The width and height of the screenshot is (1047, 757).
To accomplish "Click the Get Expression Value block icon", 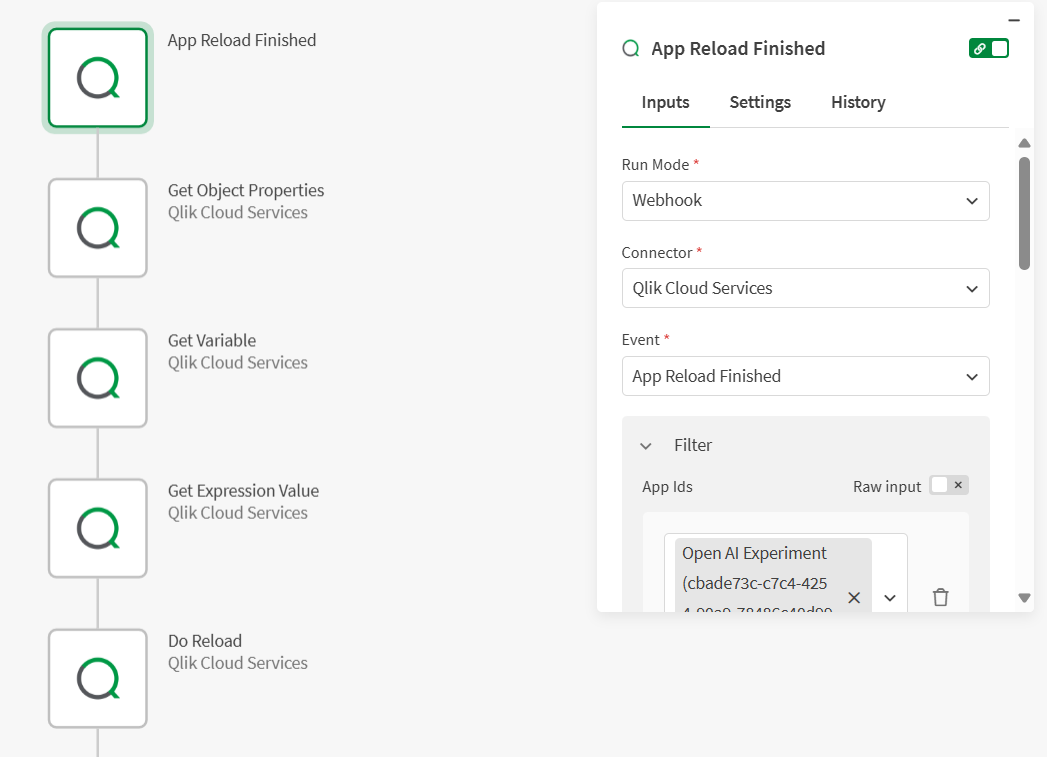I will click(x=98, y=528).
